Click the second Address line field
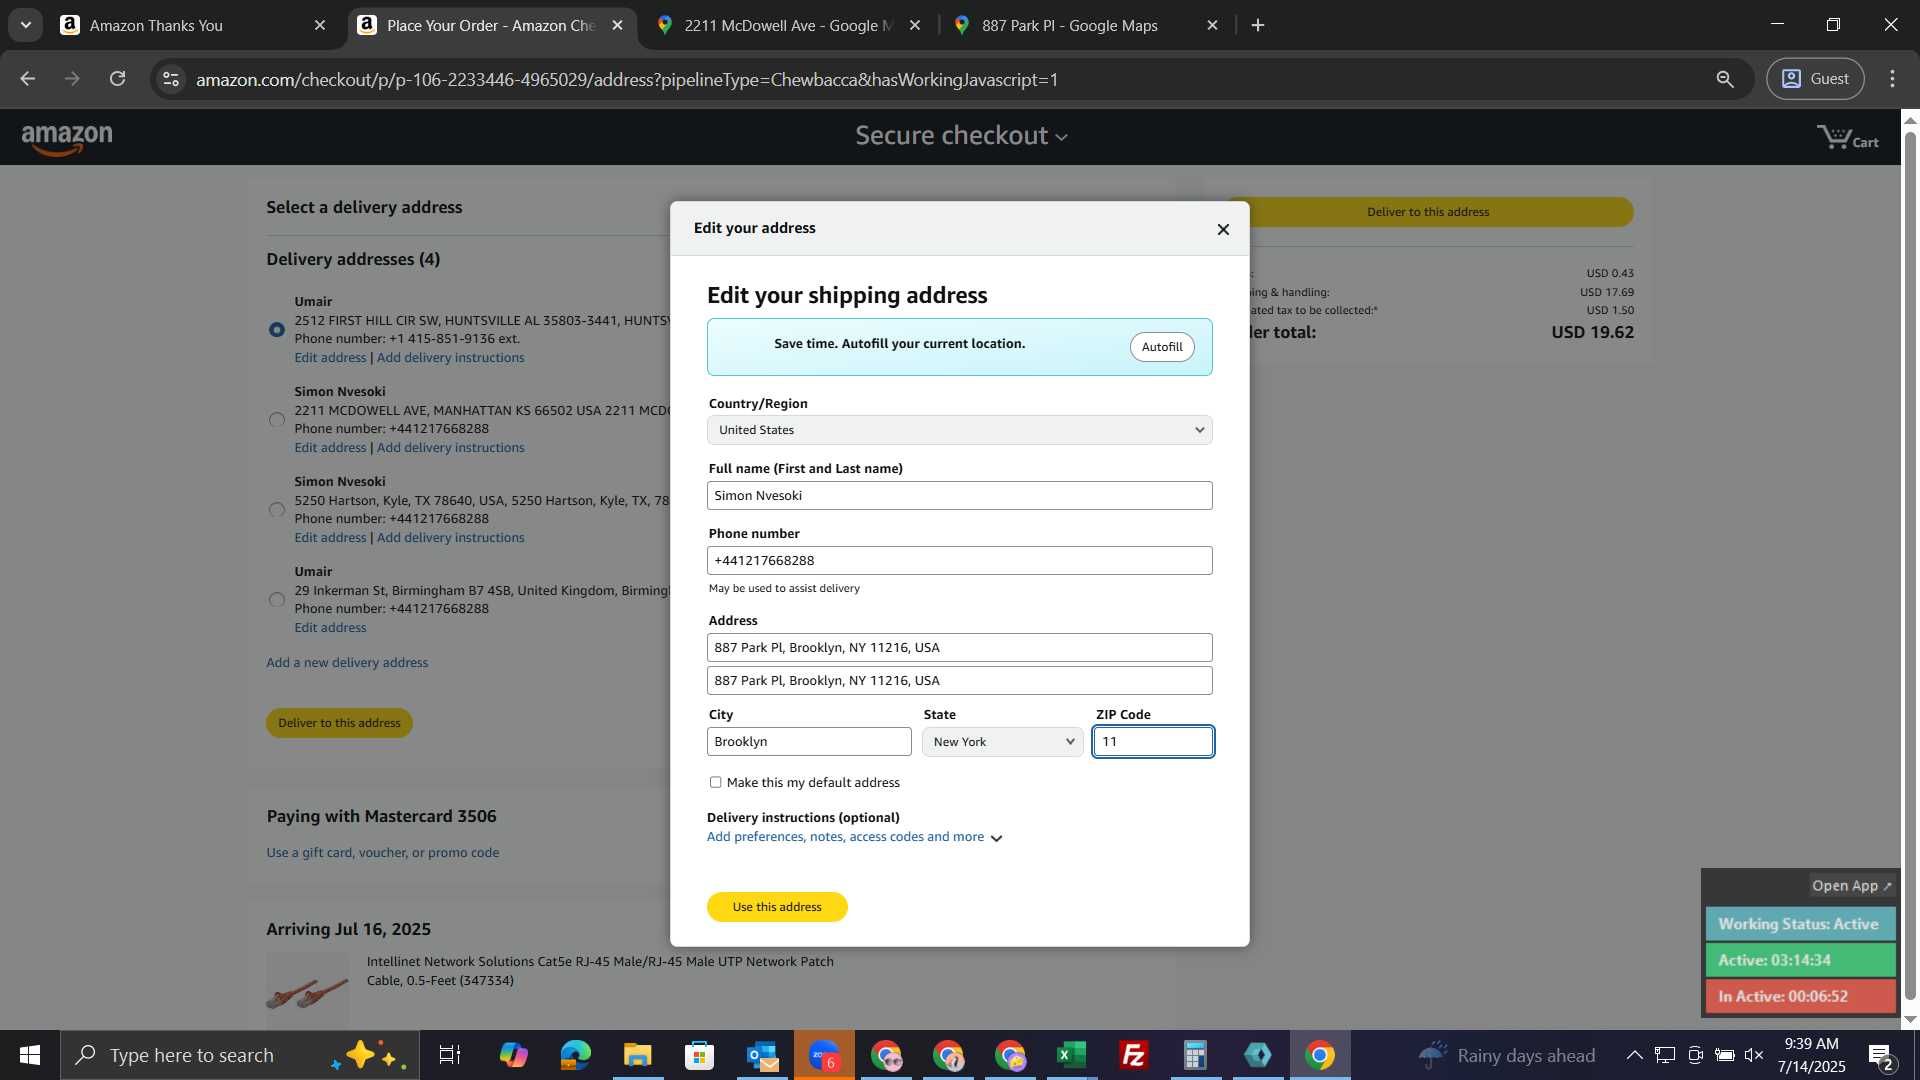The width and height of the screenshot is (1920, 1080). (959, 681)
